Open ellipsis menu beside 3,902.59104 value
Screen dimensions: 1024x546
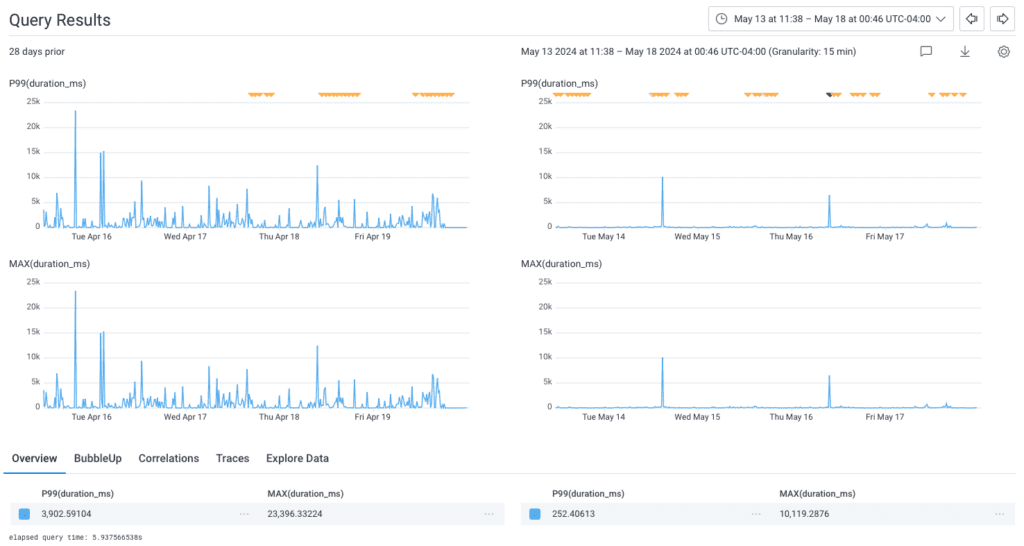[244, 514]
